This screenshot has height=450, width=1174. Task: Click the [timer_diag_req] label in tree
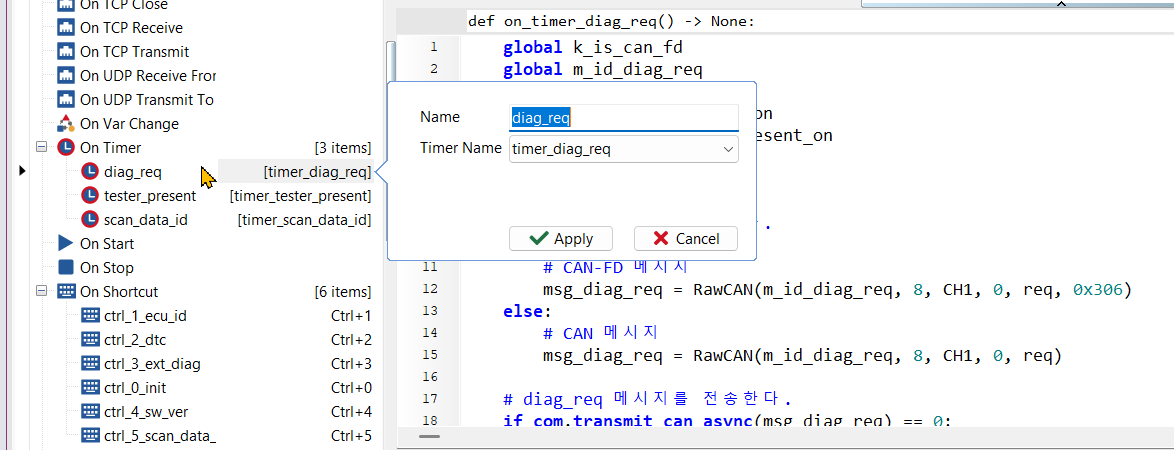click(x=317, y=172)
